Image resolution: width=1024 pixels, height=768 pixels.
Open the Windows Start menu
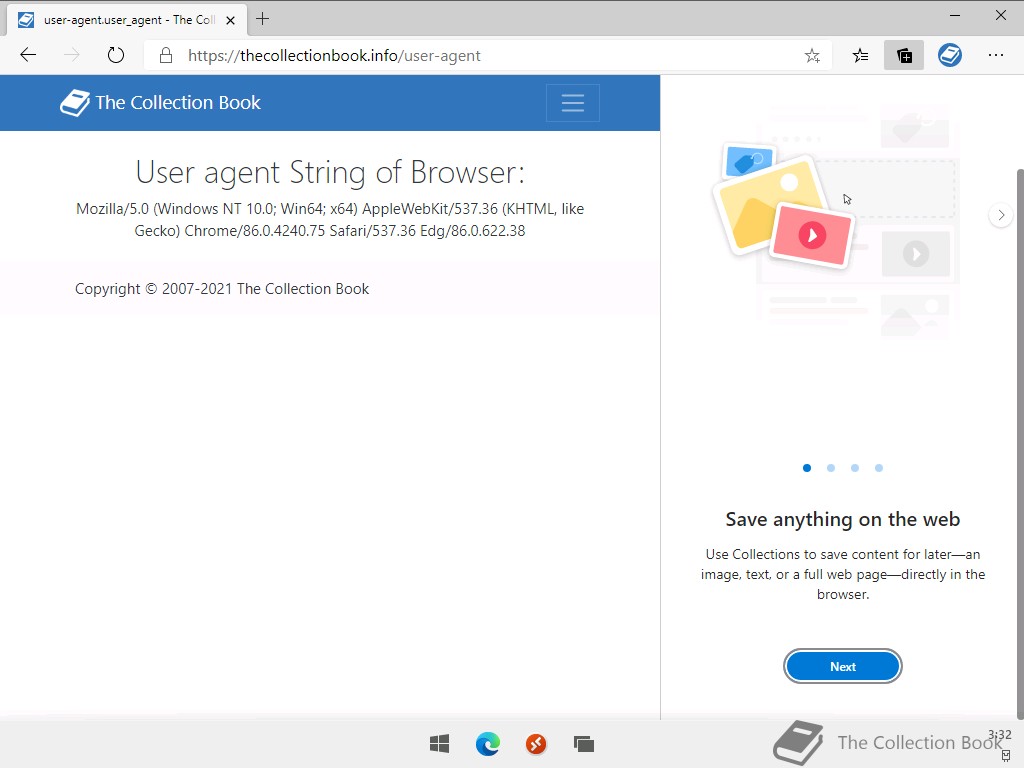point(440,744)
